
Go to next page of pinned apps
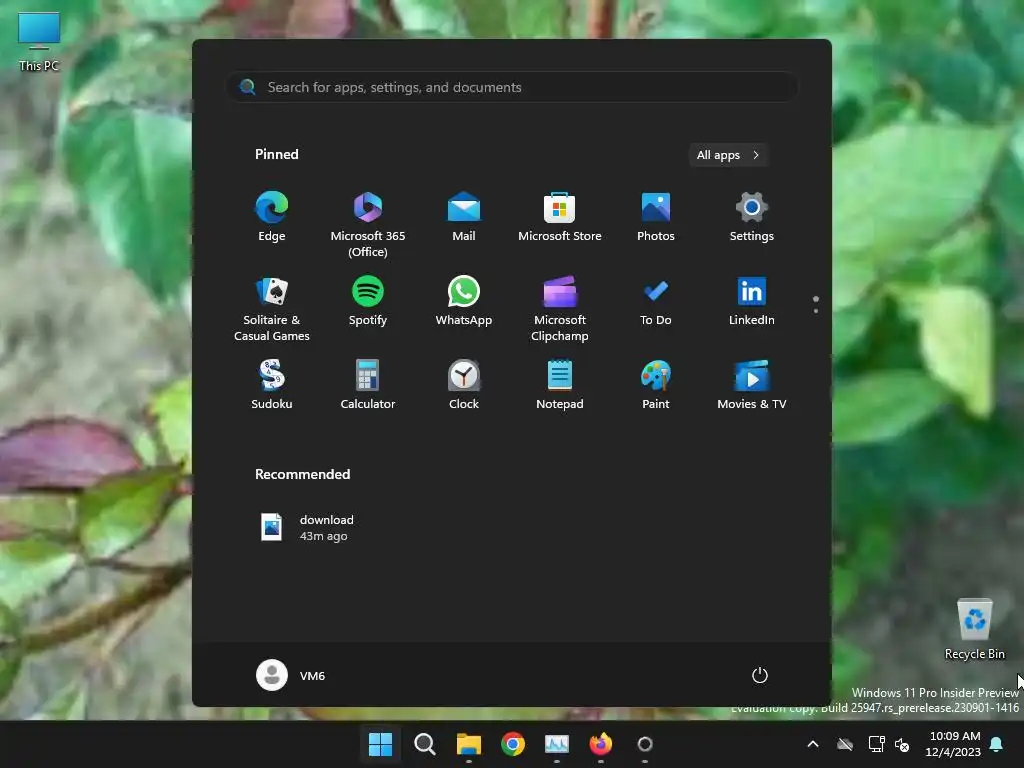tap(816, 311)
